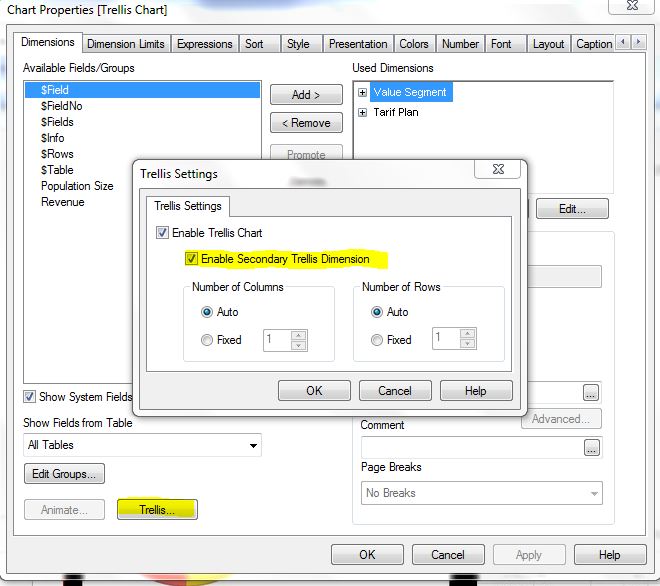Close the Chart Properties window
Image resolution: width=660 pixels, height=586 pixels.
coord(632,5)
